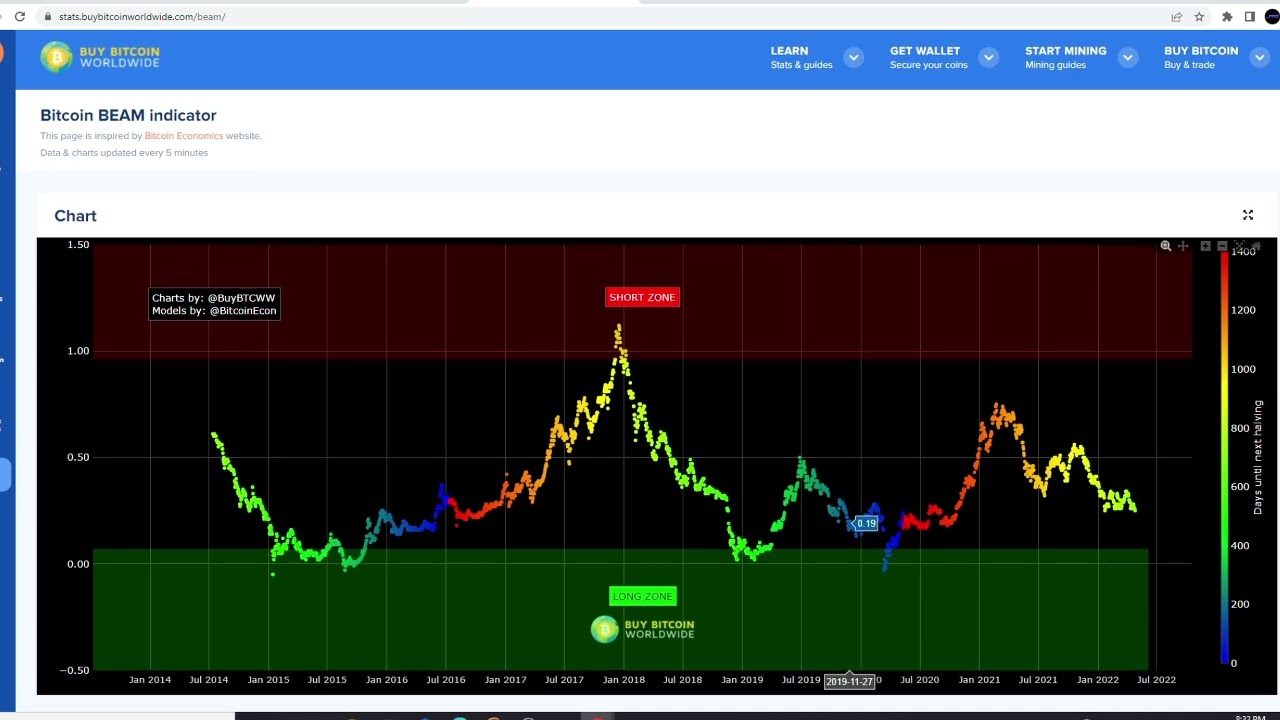Open the browser extensions puzzle icon
1280x720 pixels.
pos(1227,16)
